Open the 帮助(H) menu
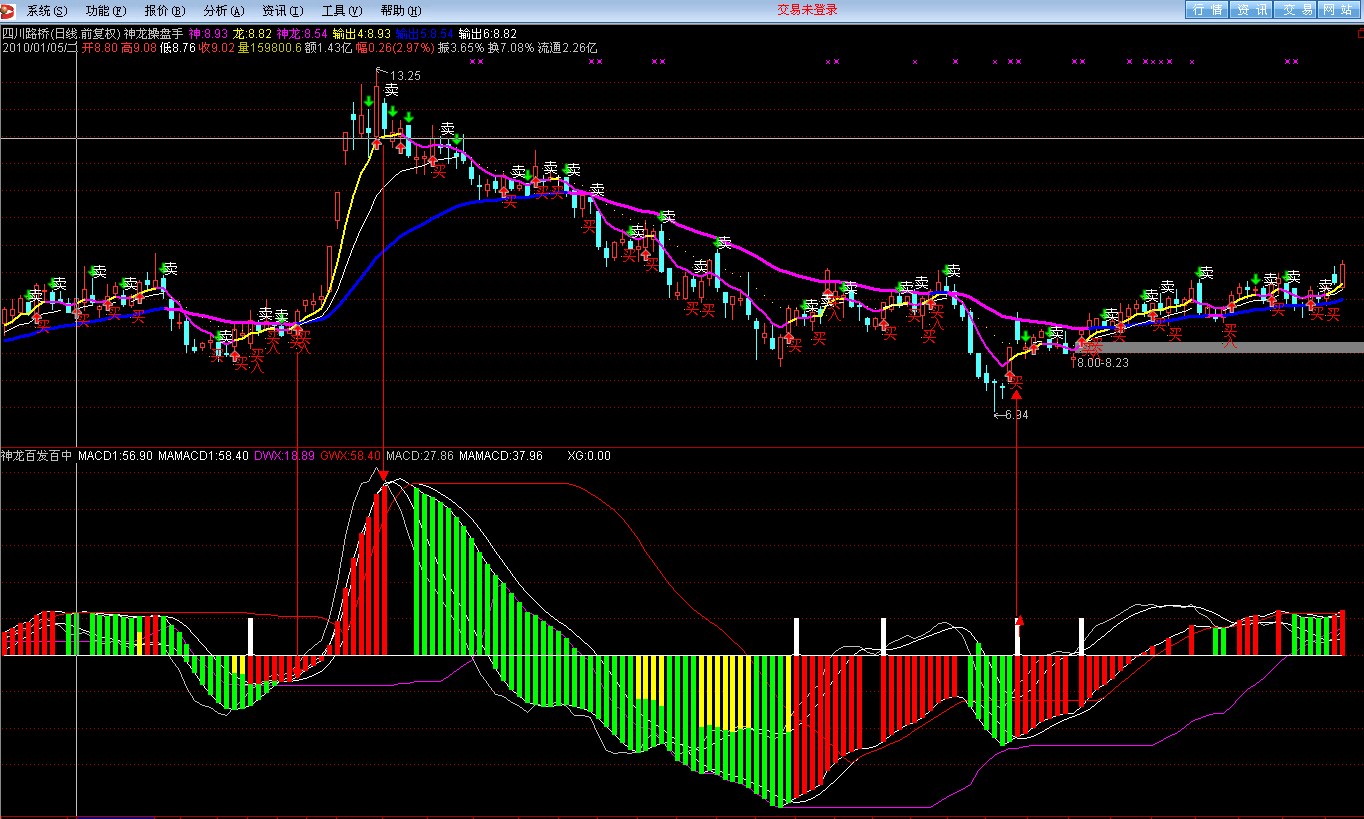 400,10
